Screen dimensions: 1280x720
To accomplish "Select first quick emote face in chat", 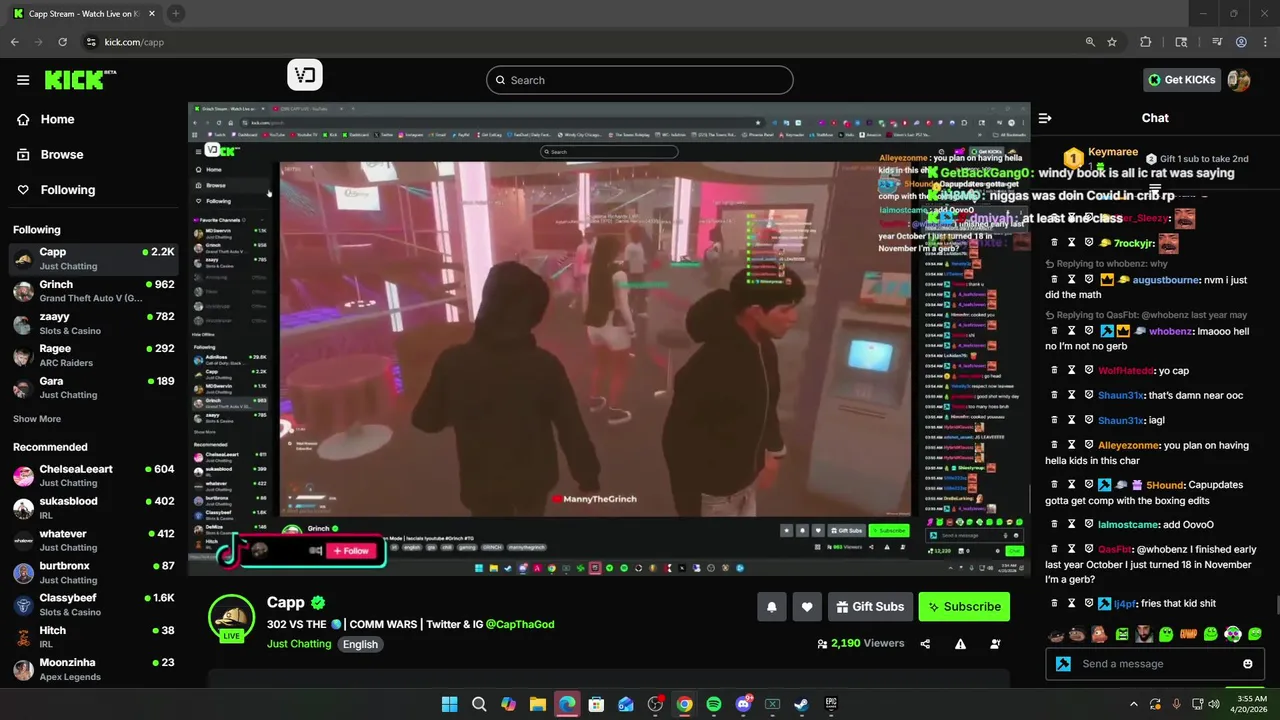I will coord(1056,634).
